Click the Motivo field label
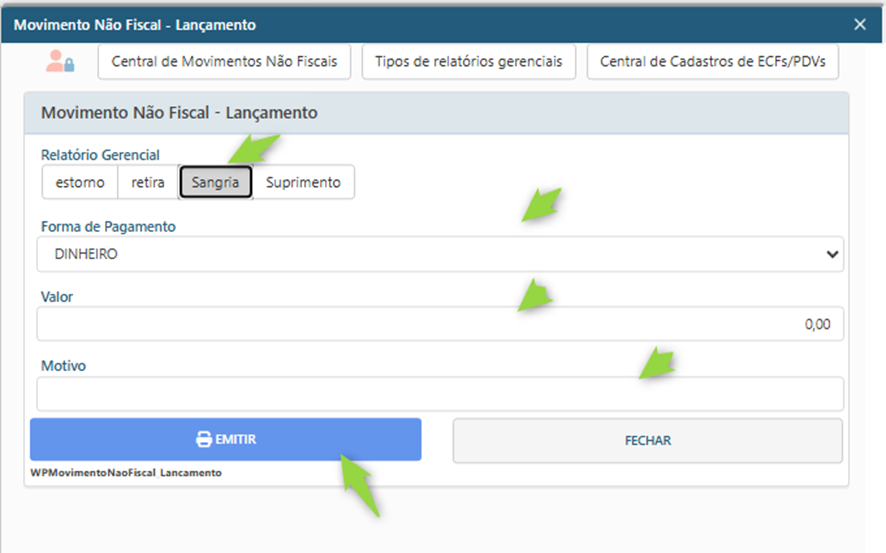 tap(63, 366)
